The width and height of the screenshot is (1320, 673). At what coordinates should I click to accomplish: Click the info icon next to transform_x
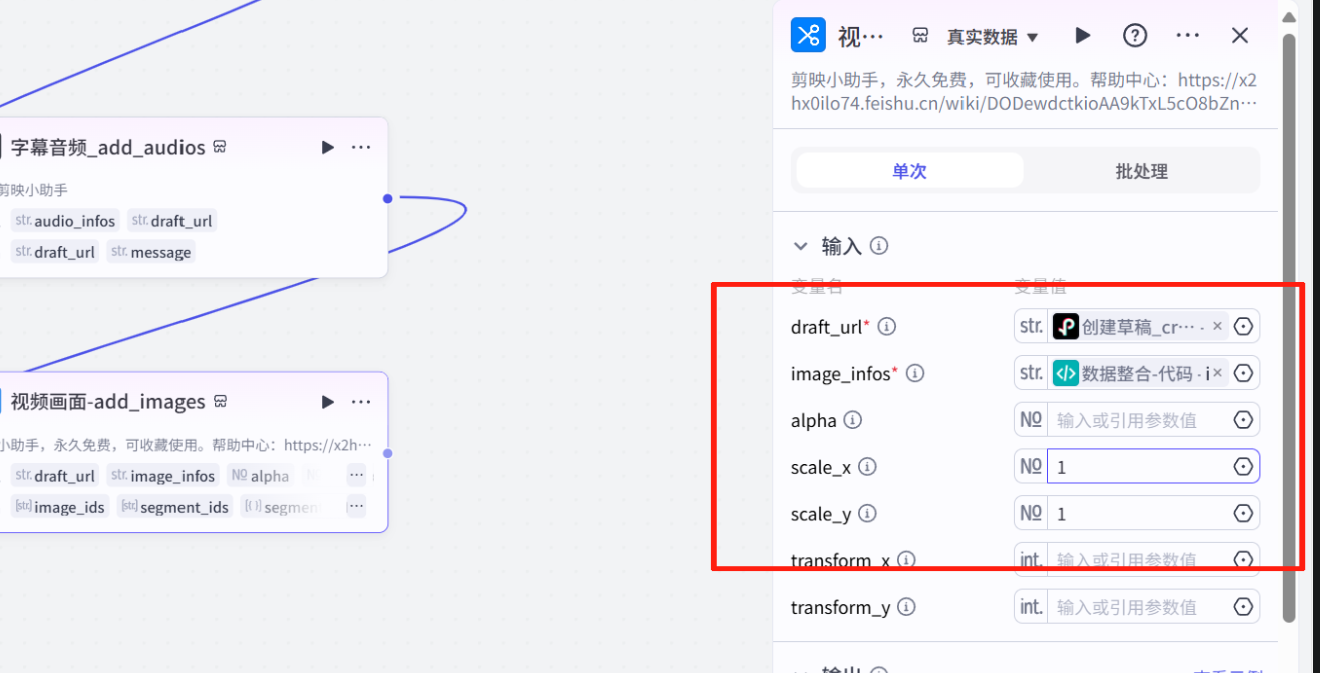(x=906, y=561)
